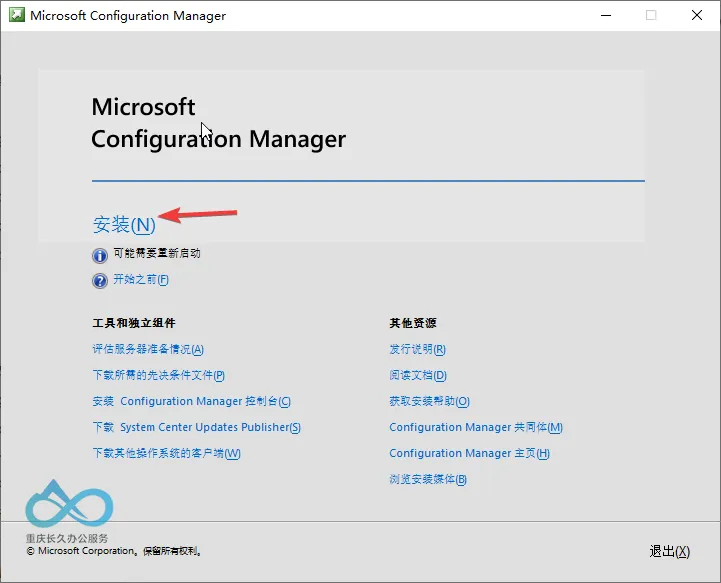
Task: Open the 开始之前(F) link
Action: tap(141, 280)
